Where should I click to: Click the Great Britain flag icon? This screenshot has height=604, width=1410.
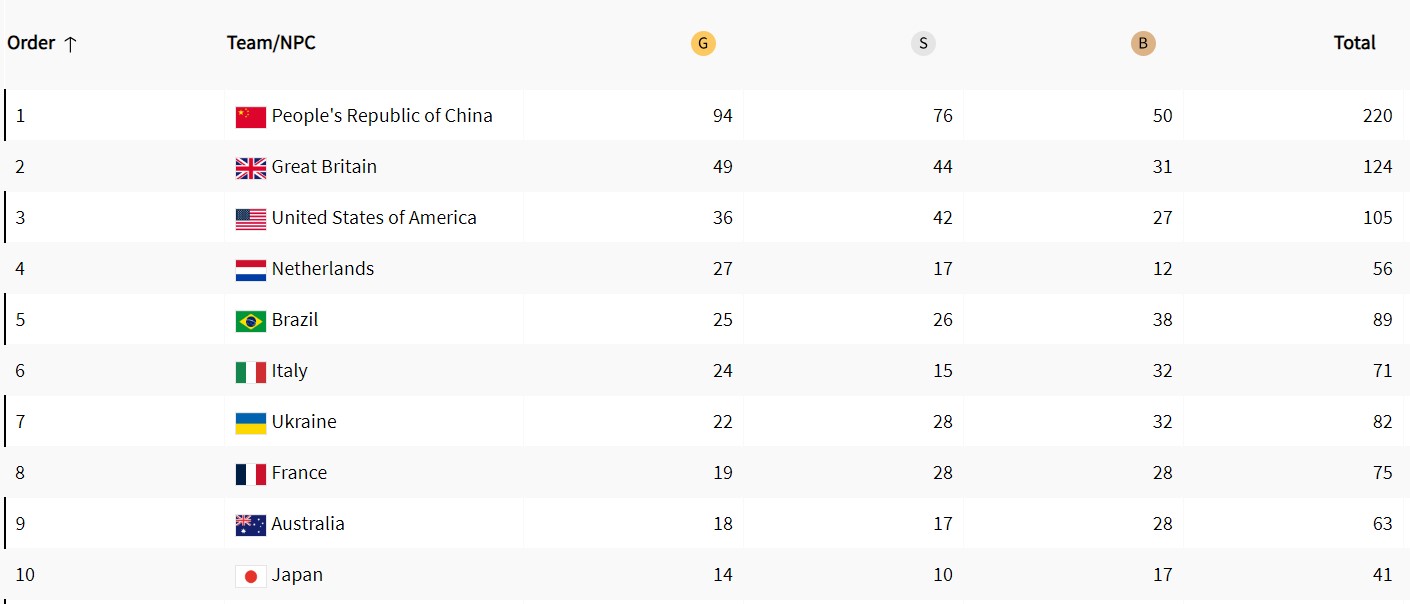click(x=251, y=168)
